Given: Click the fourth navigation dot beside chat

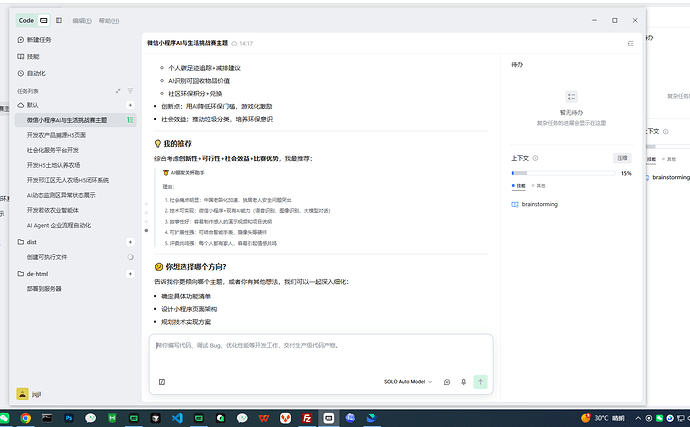Looking at the screenshot, I should (146, 230).
